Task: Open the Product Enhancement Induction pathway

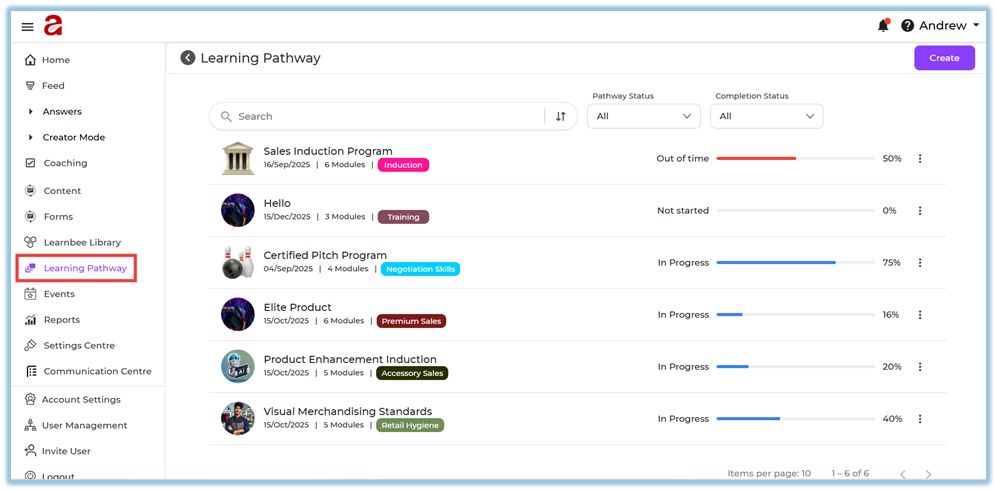Action: tap(349, 359)
